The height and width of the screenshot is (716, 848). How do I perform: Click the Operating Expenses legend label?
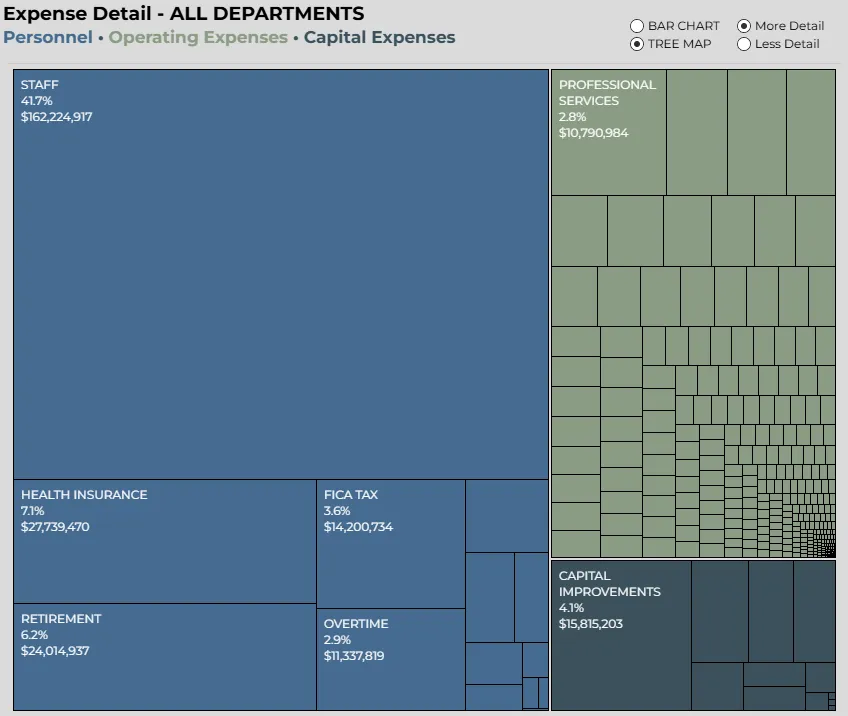(x=198, y=37)
